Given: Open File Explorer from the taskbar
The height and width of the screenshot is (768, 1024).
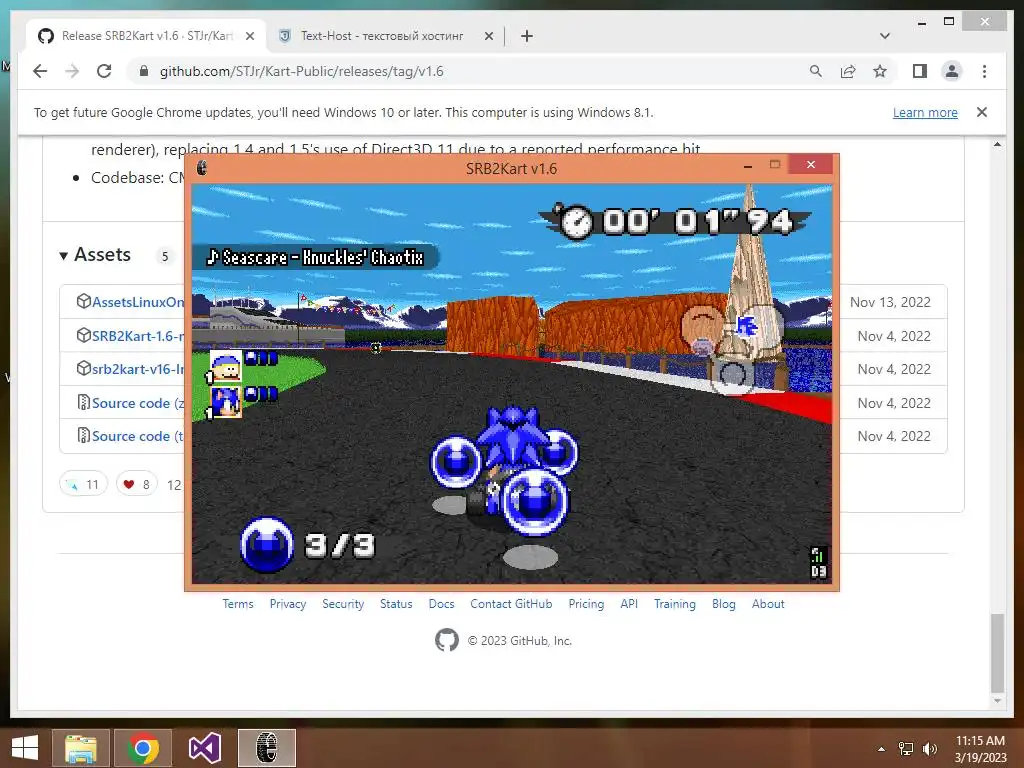Looking at the screenshot, I should [81, 748].
